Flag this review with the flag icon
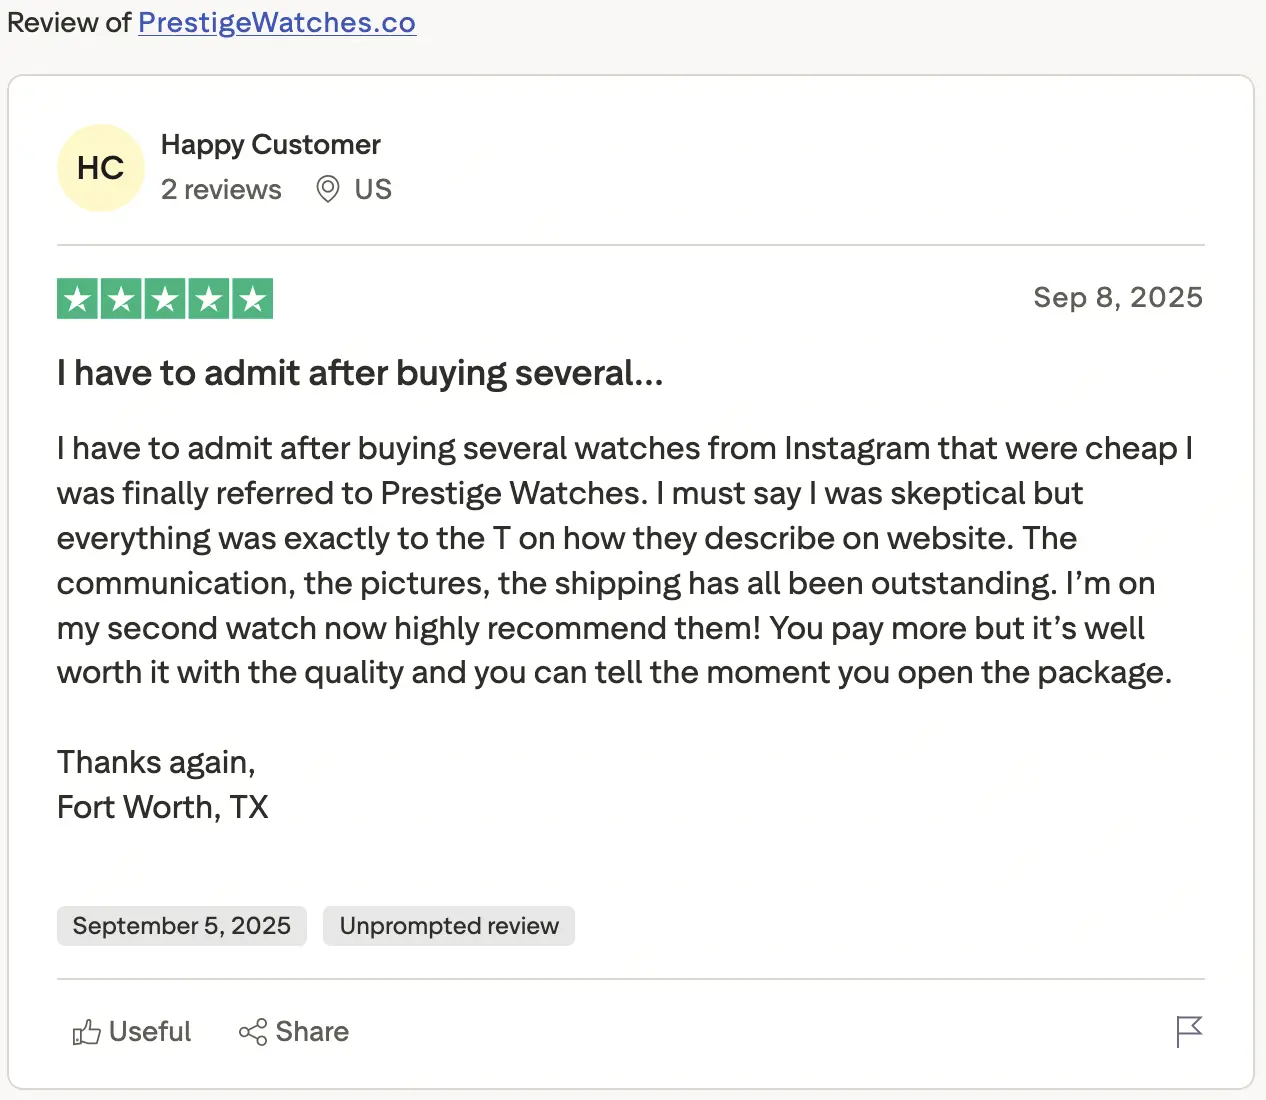 click(1189, 1031)
